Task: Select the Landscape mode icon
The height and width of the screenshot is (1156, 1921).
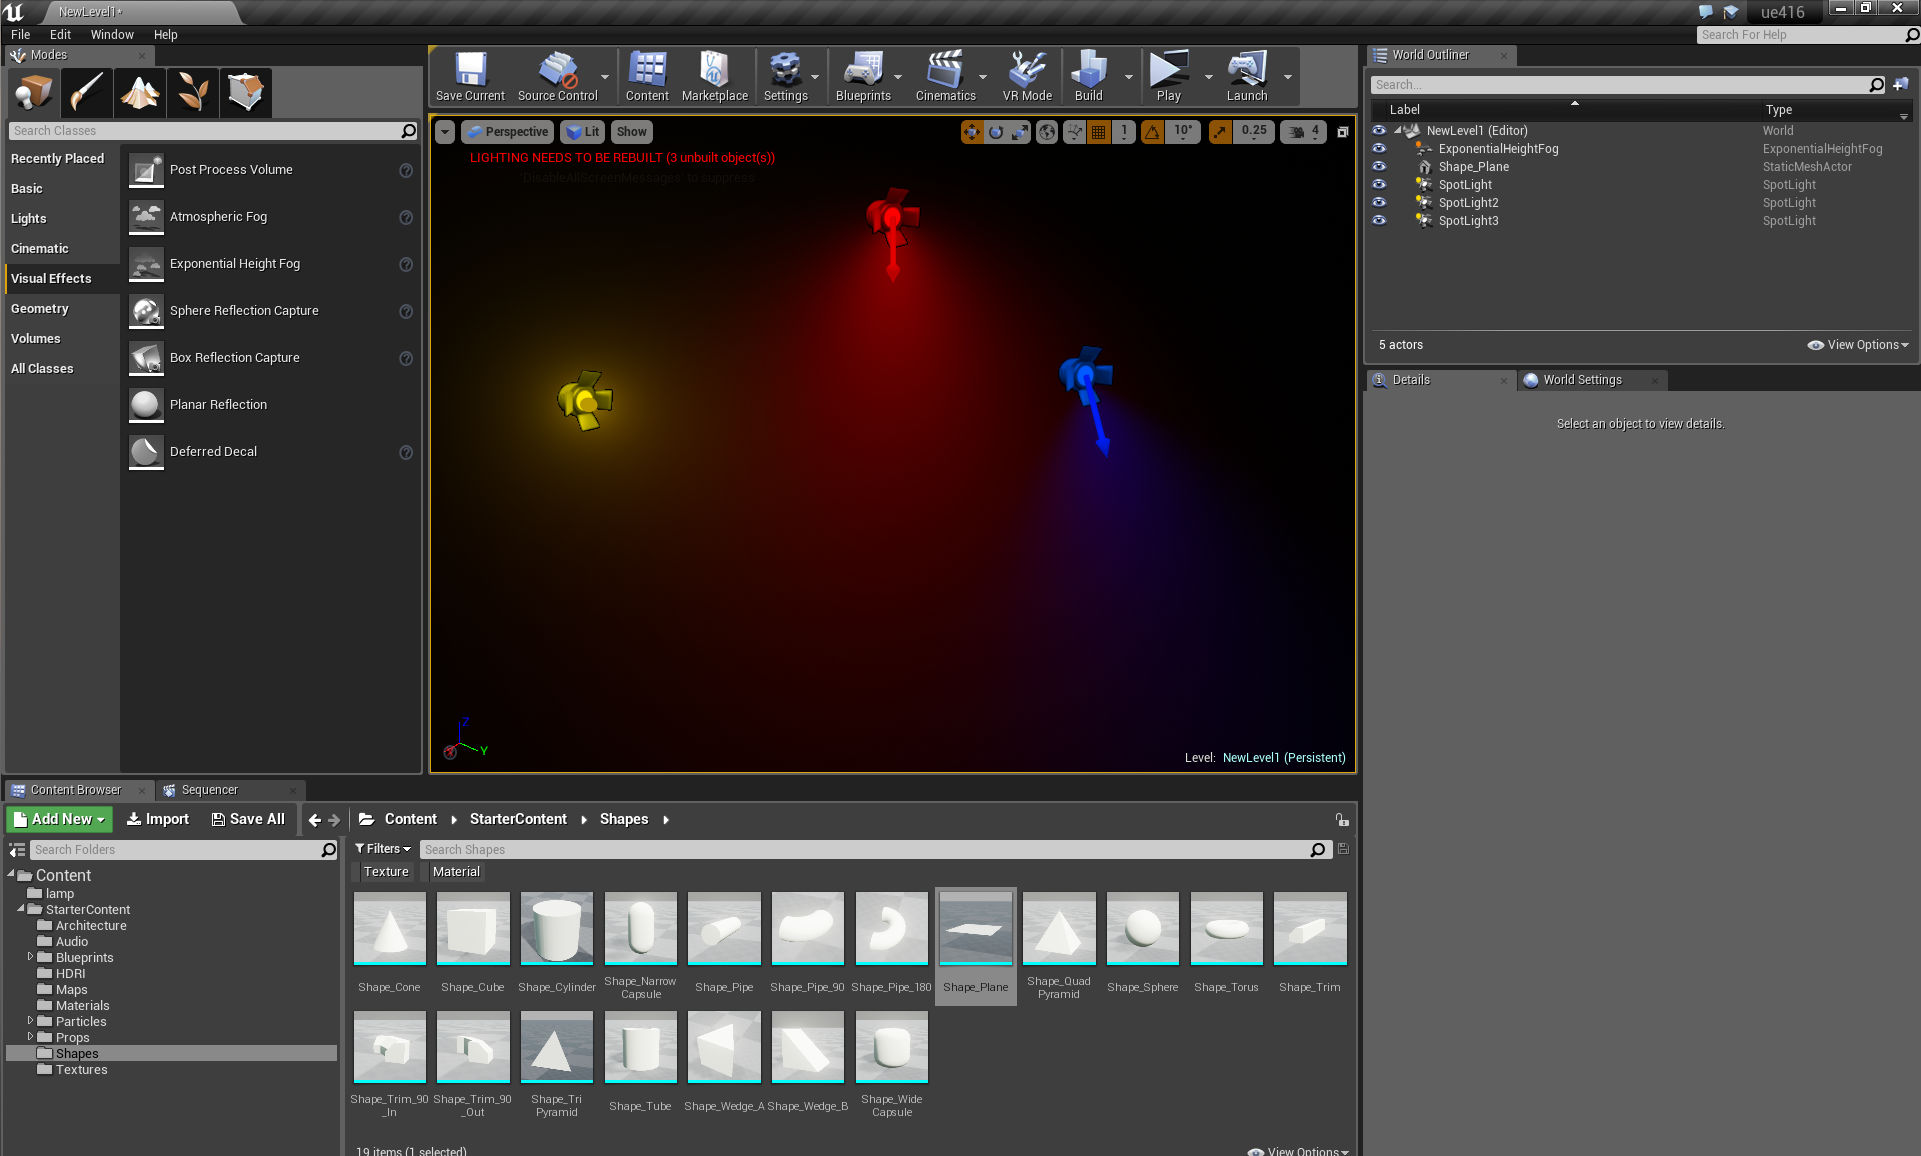Action: tap(140, 93)
